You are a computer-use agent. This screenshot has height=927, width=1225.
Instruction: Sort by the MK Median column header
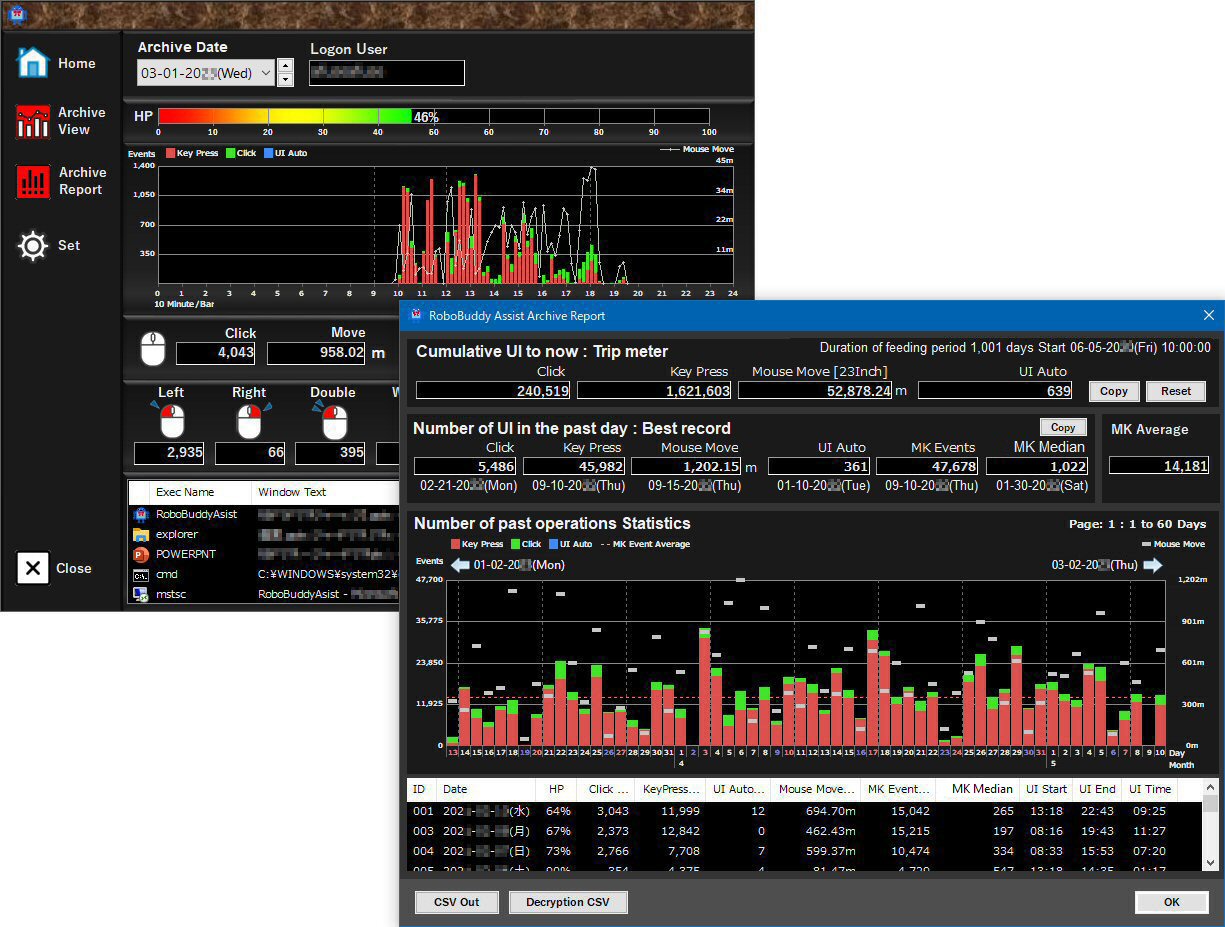coord(981,789)
